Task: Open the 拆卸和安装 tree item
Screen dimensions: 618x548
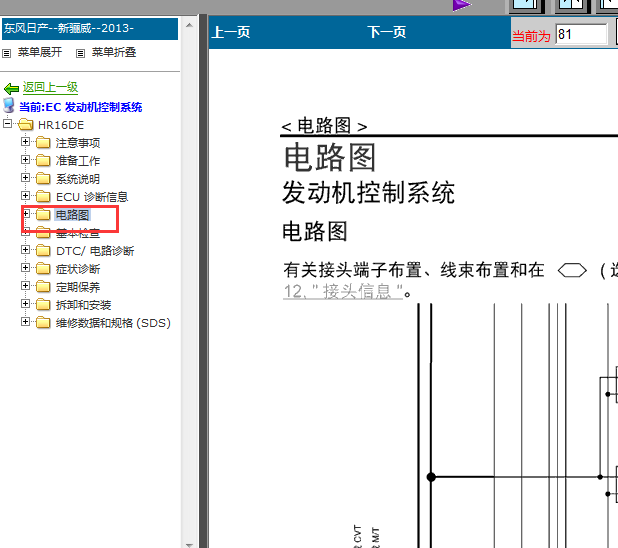Action: pyautogui.click(x=83, y=305)
